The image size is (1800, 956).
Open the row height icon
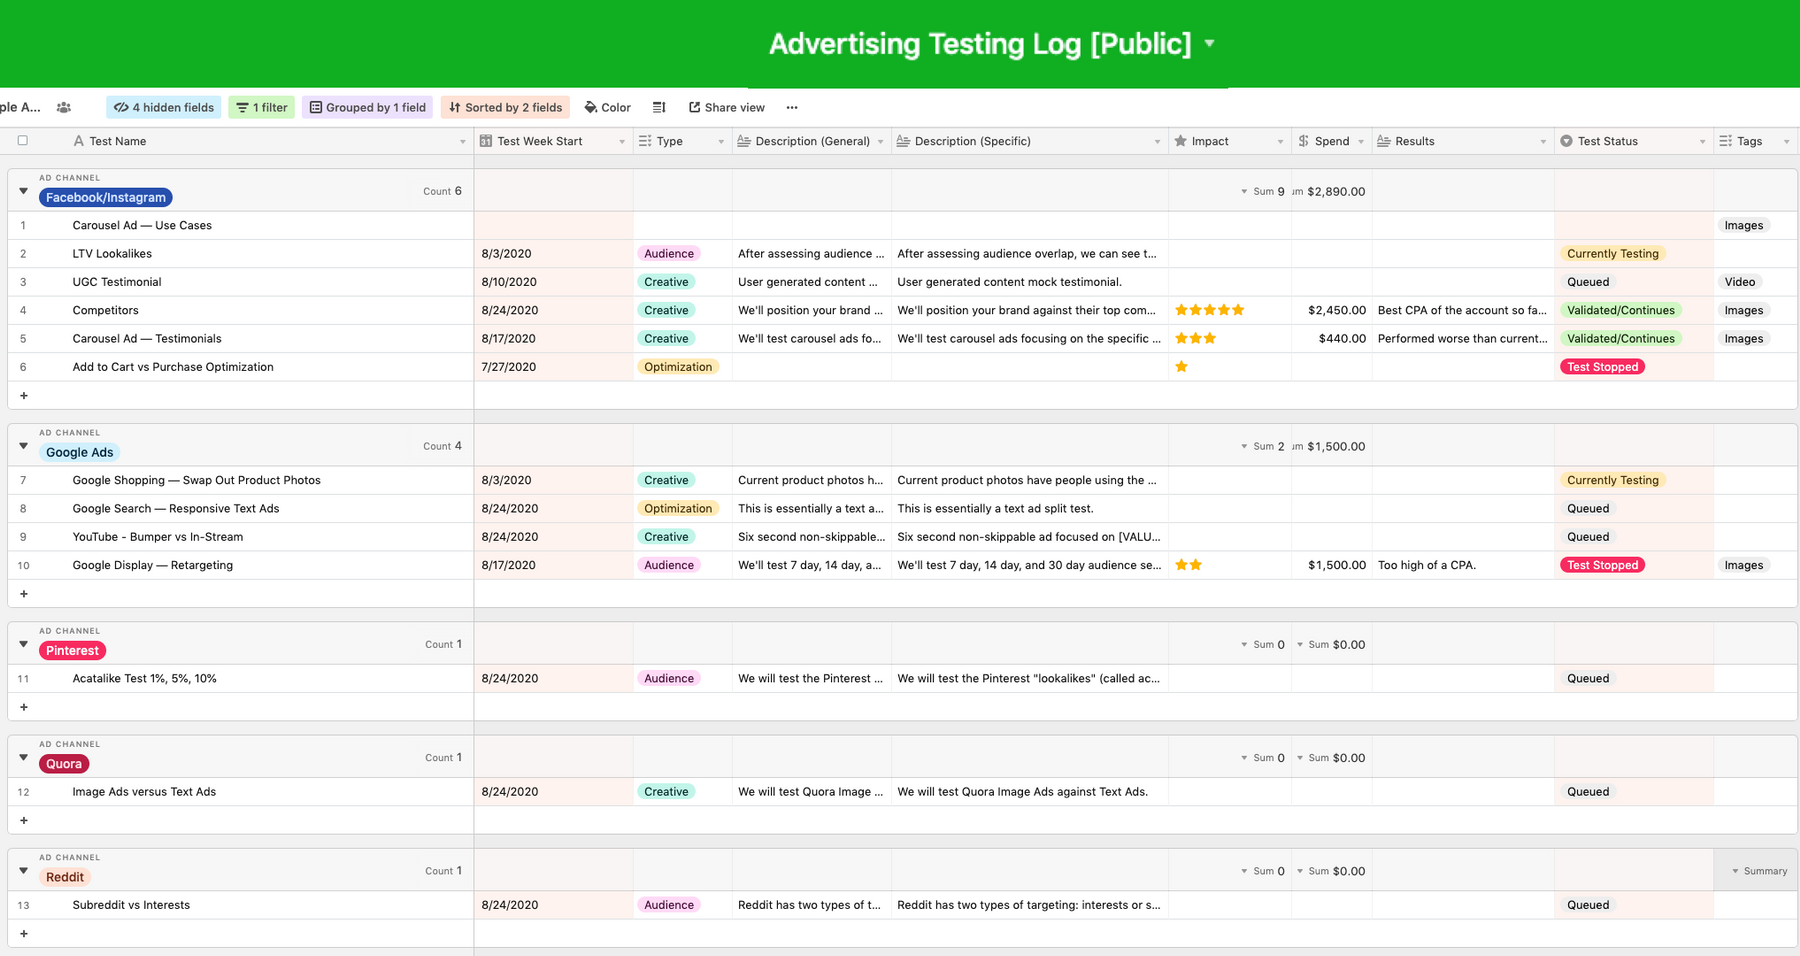[x=659, y=108]
